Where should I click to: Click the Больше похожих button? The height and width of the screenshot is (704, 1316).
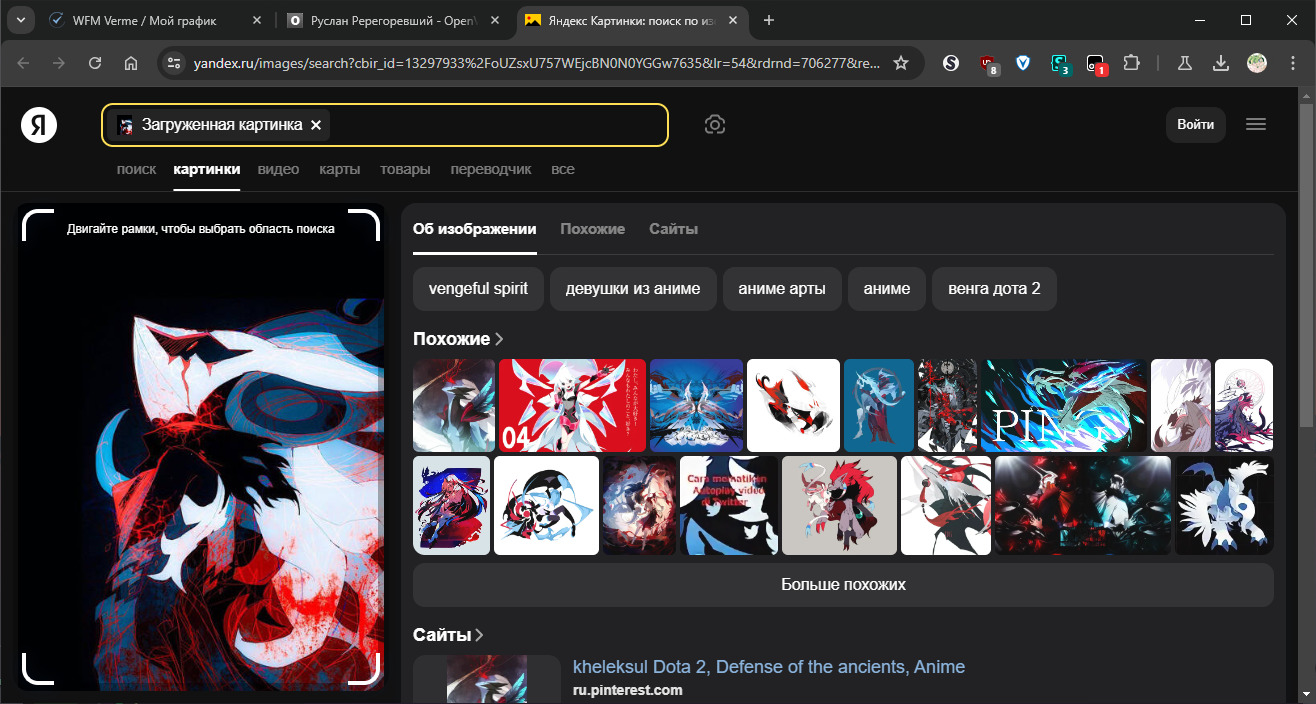pos(843,584)
